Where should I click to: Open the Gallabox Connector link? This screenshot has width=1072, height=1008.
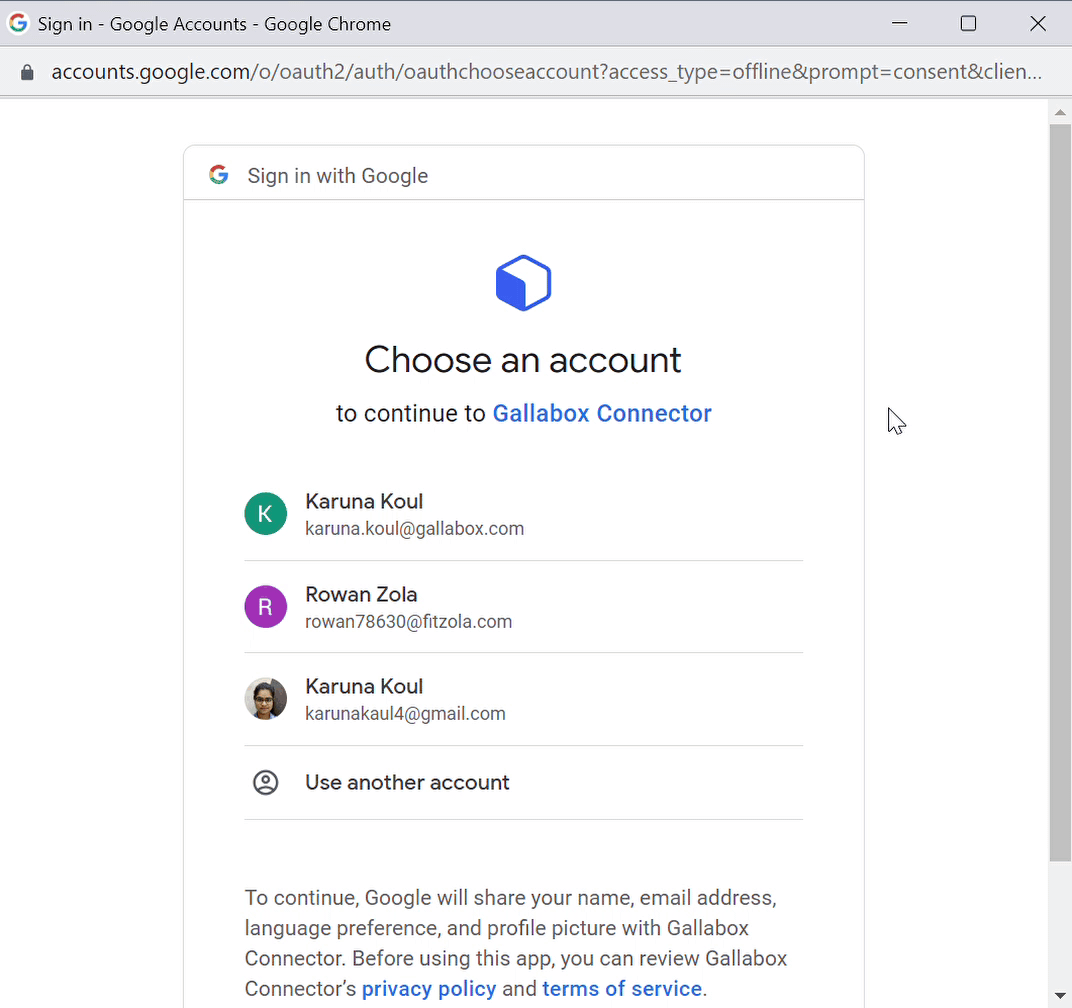point(601,413)
